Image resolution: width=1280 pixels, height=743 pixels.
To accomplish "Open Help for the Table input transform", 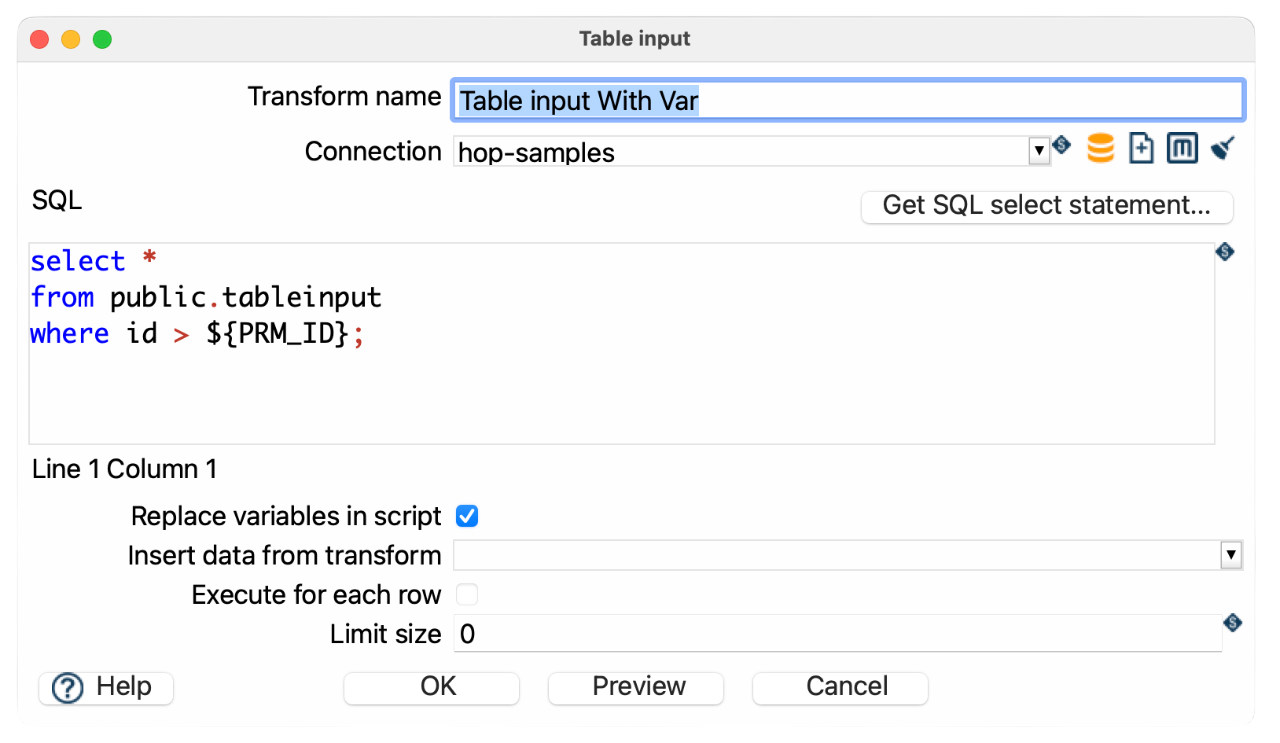I will coord(105,688).
